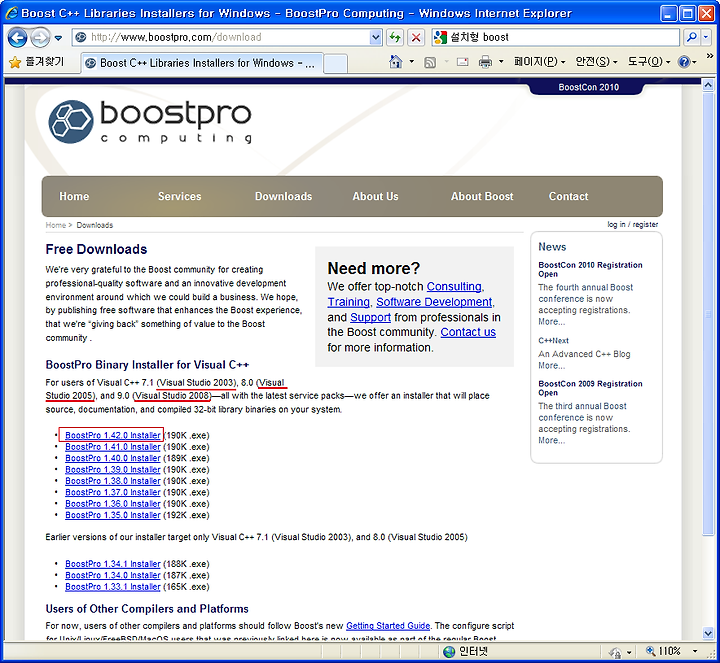
Task: Download BoostPro 1.39.0 Installer
Action: coord(112,470)
